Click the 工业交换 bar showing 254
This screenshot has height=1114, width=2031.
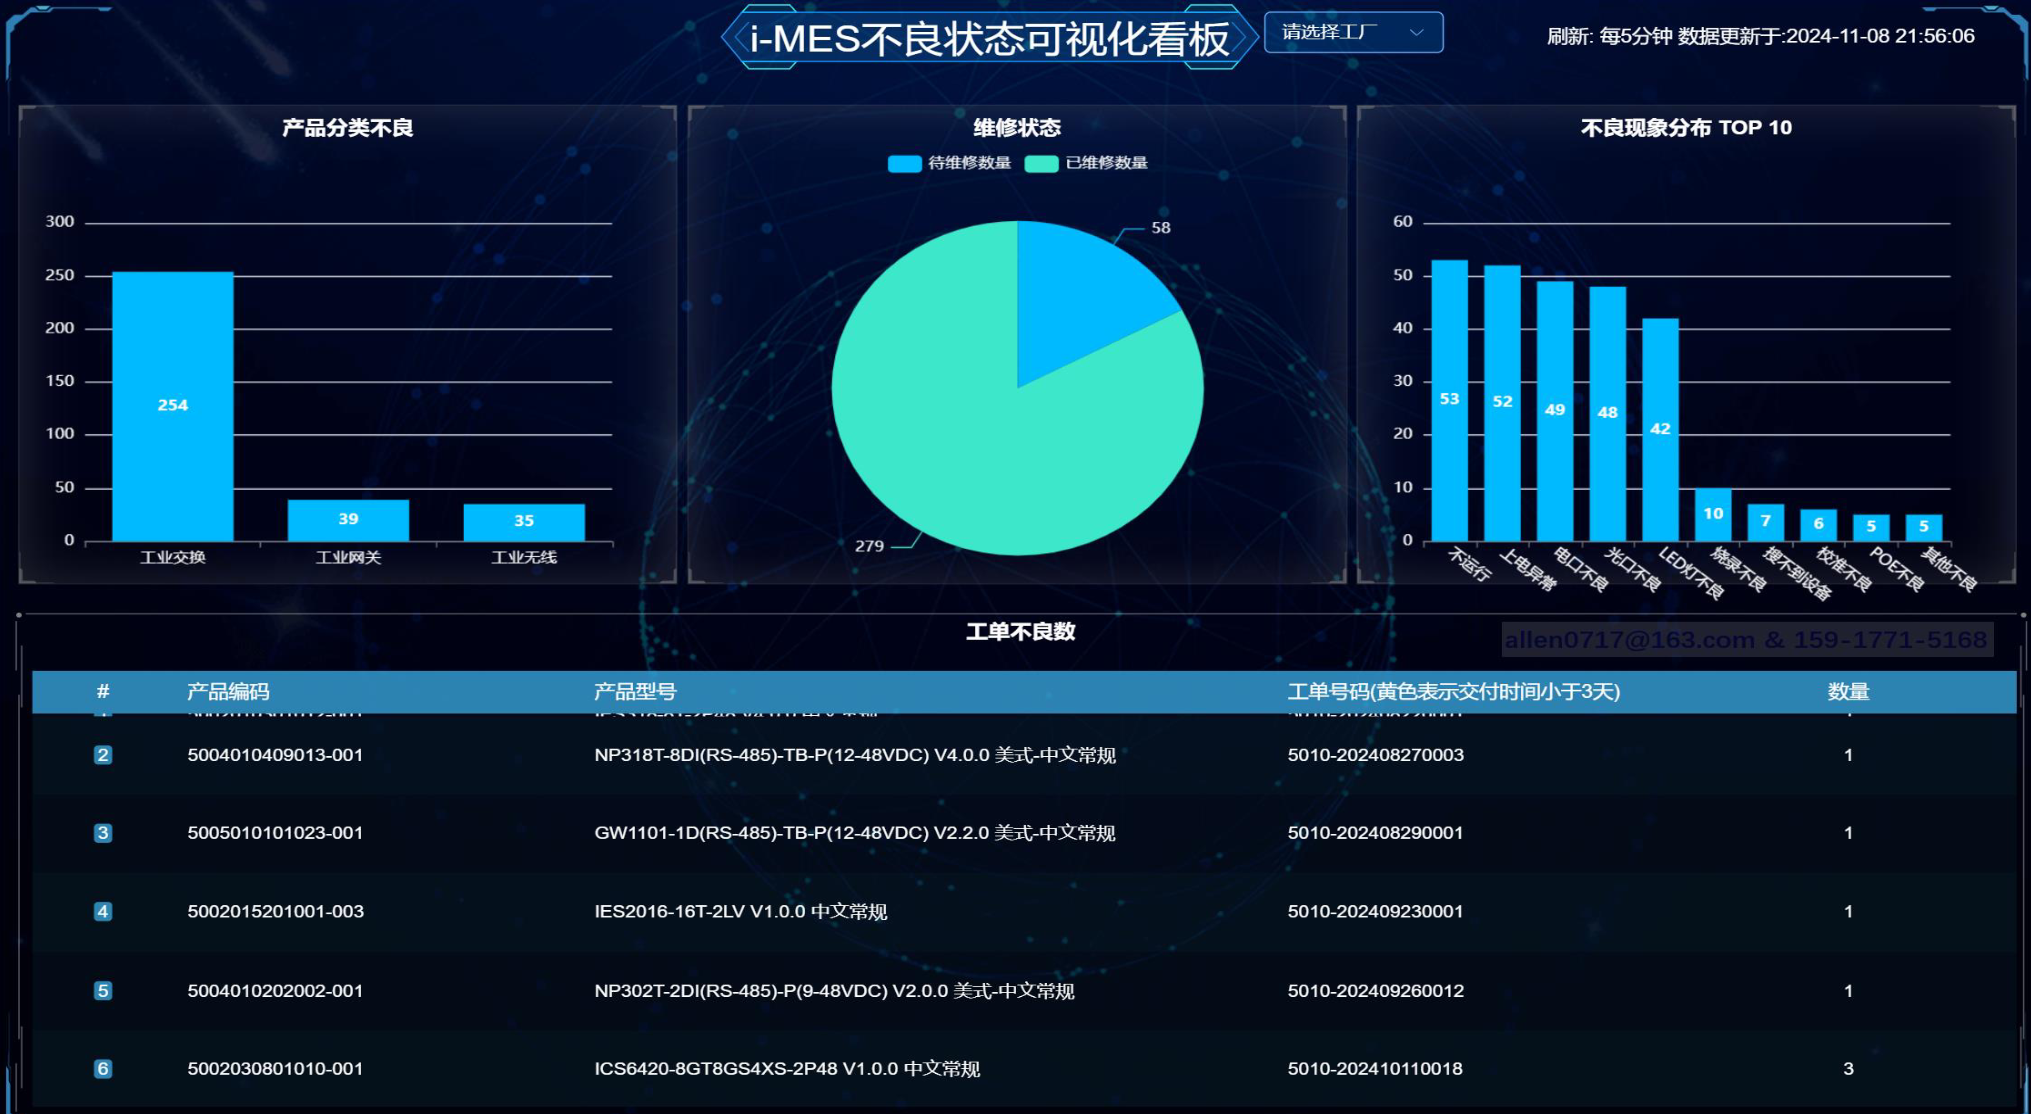[173, 406]
